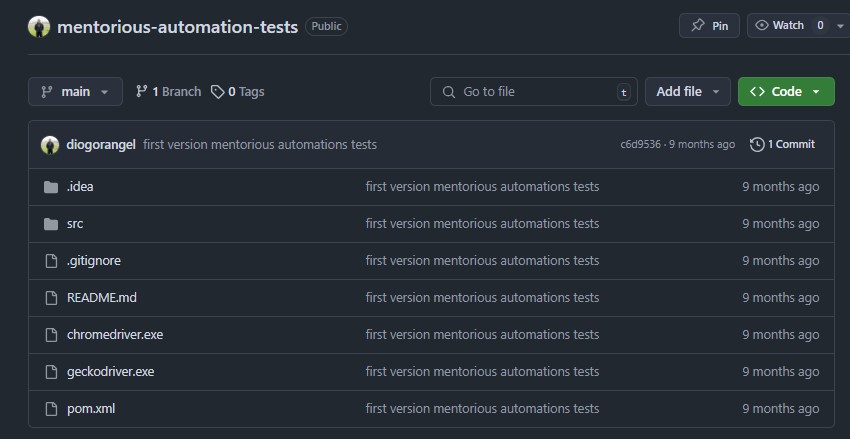Click diogorangel's avatar in the commit row
850x439 pixels.
click(x=50, y=144)
